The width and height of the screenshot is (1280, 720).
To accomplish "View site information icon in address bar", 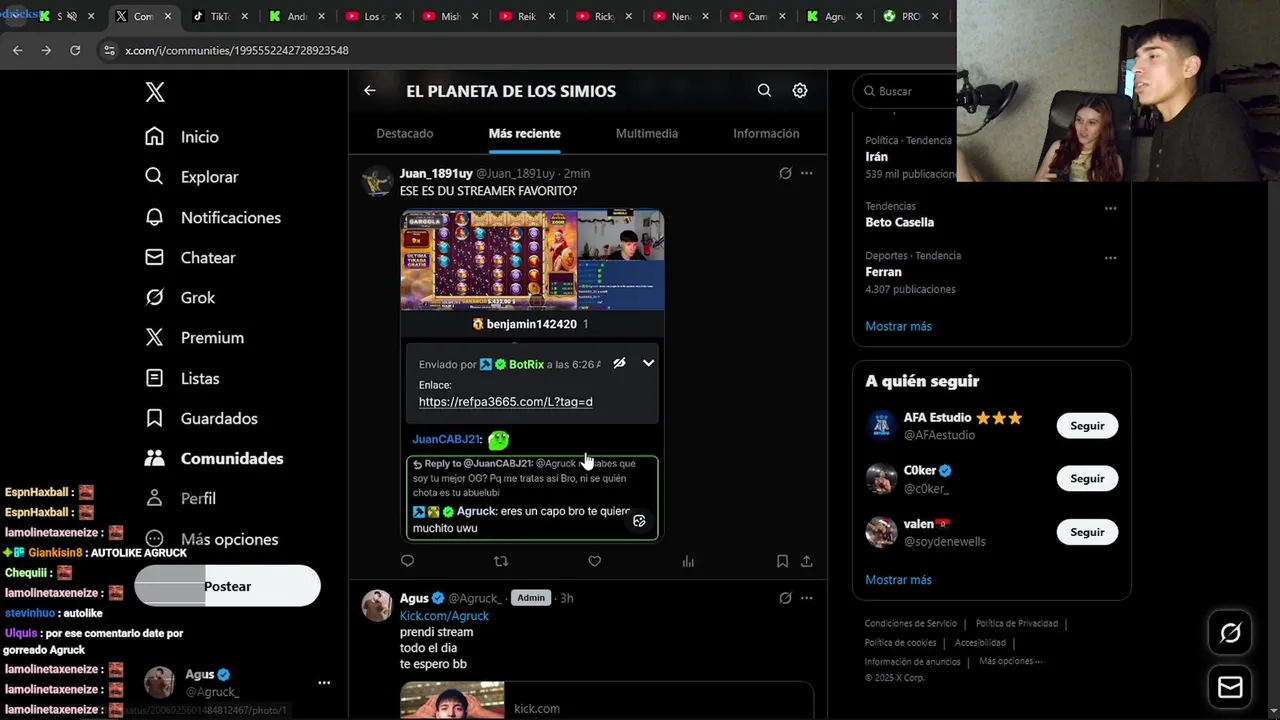I will [x=110, y=50].
